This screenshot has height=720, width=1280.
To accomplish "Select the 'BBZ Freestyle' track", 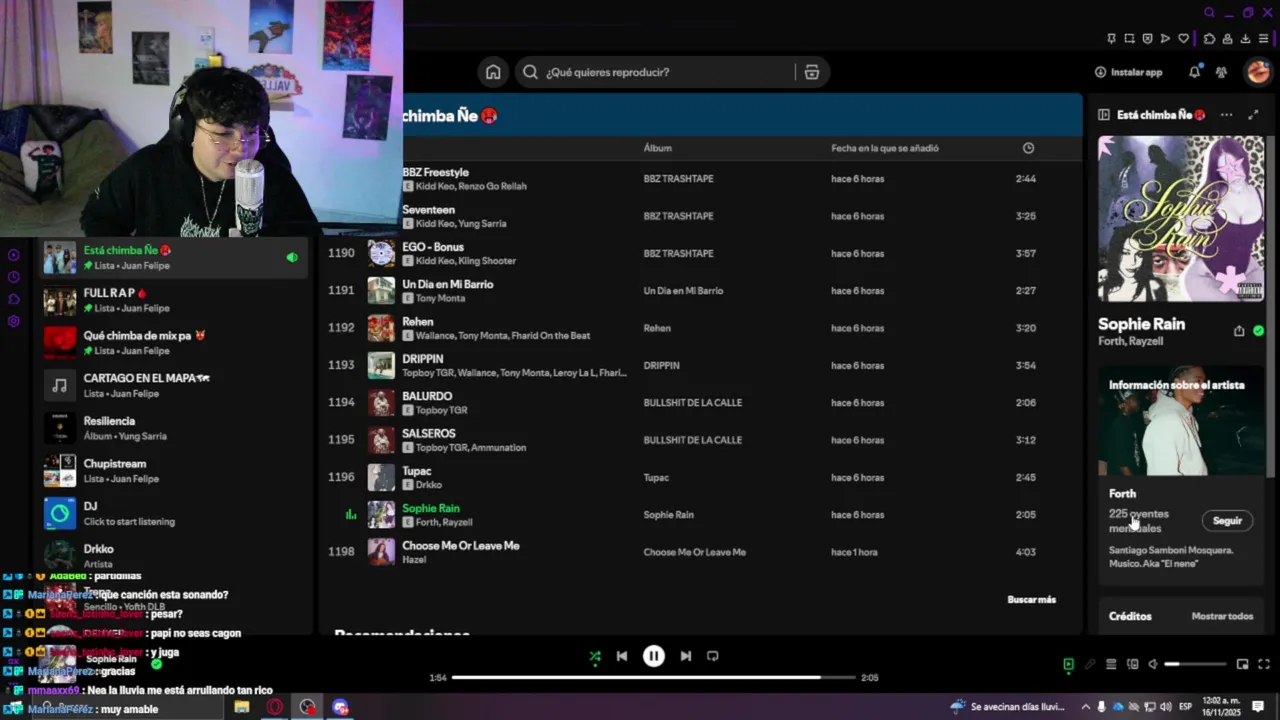I will pyautogui.click(x=435, y=172).
